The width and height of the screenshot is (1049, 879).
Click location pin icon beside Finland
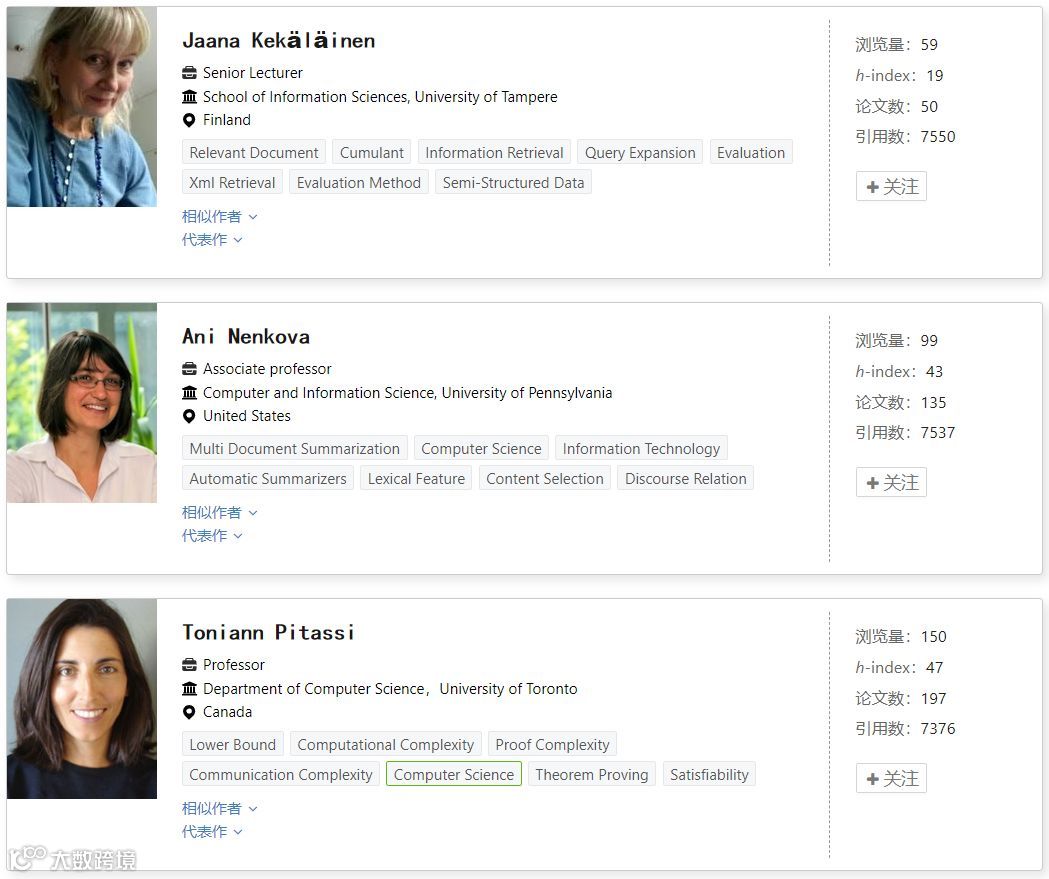[x=189, y=120]
